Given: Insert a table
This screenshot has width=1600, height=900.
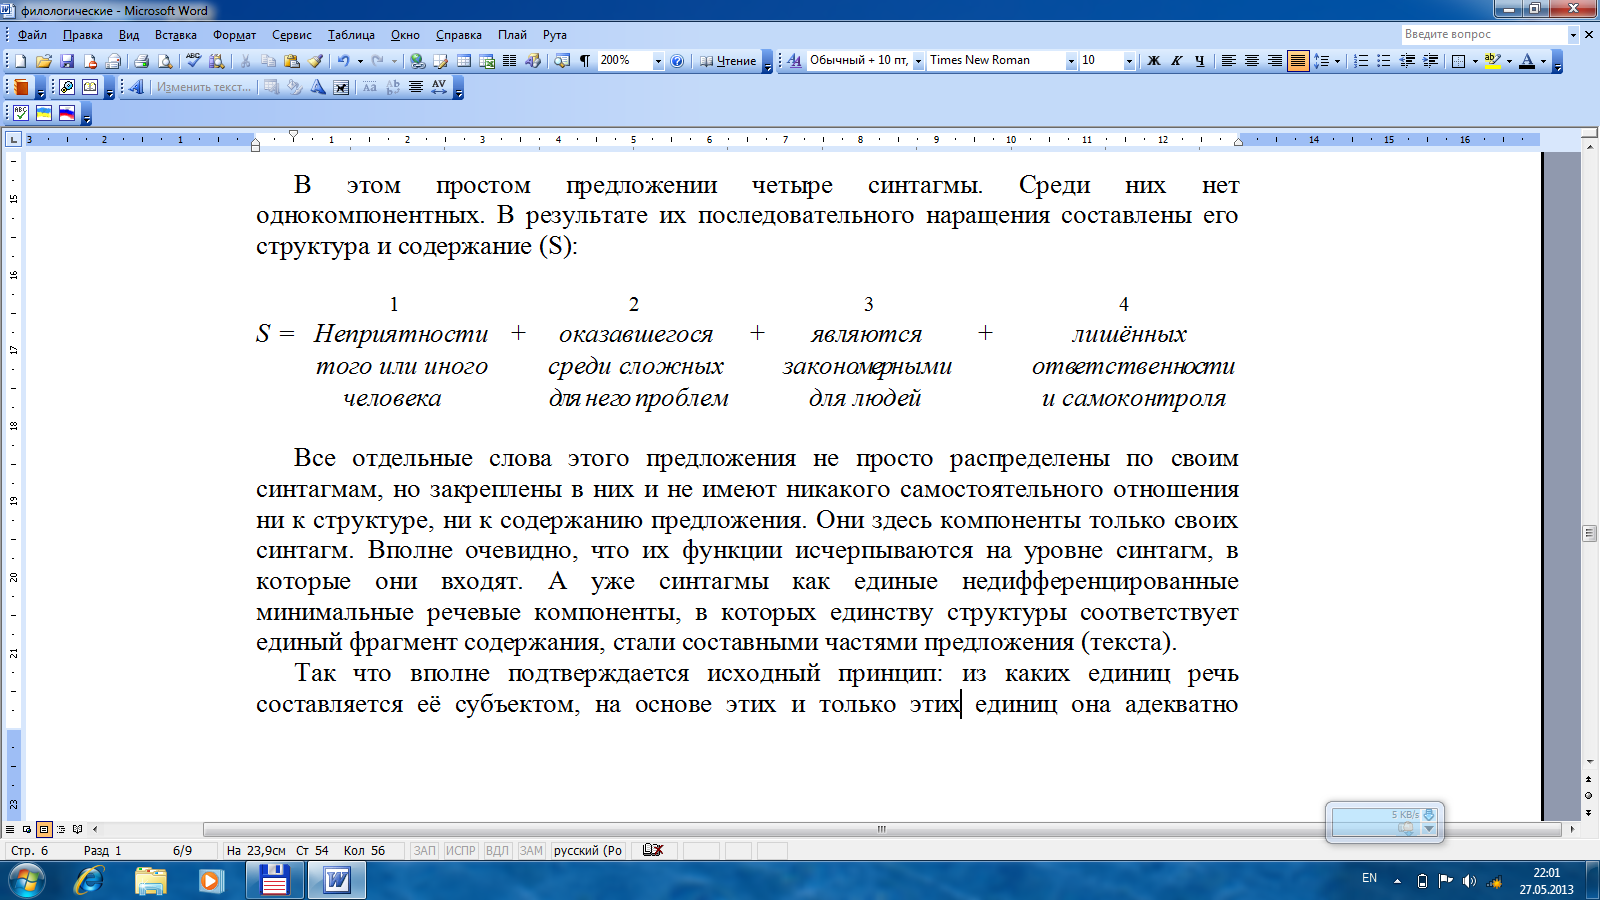Looking at the screenshot, I should 464,61.
